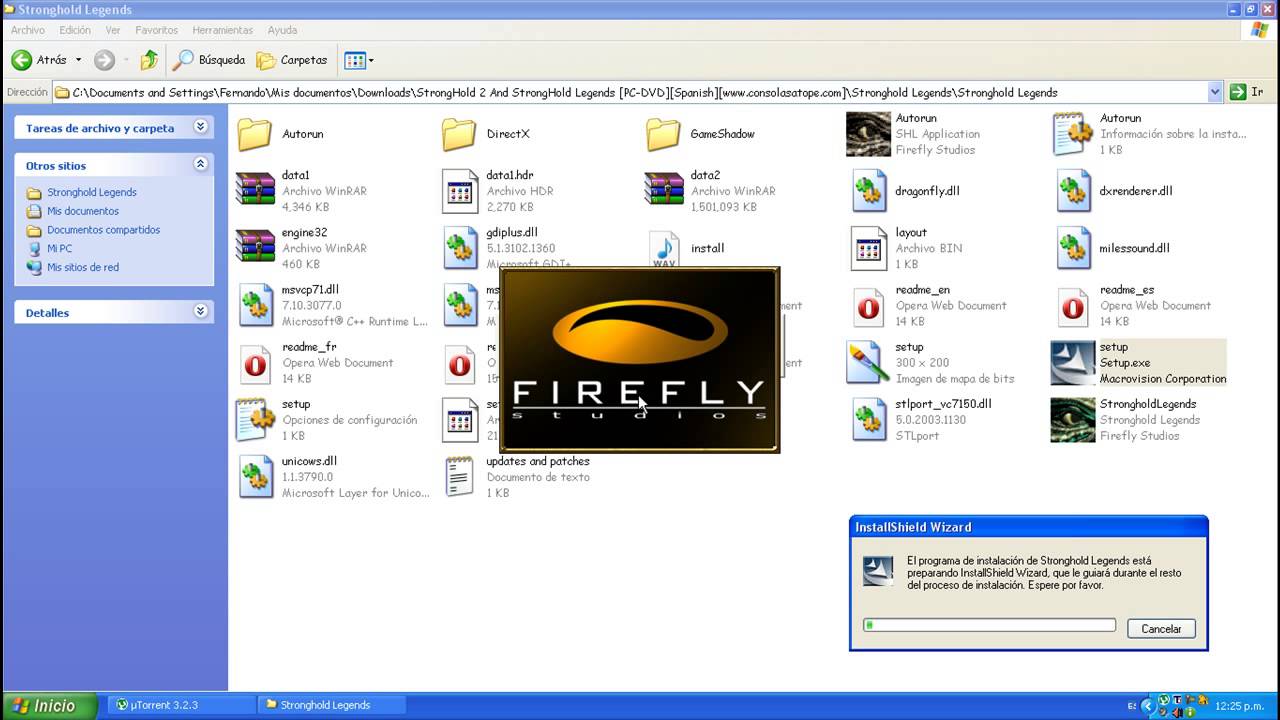Click the Forward navigation arrow
This screenshot has height=720, width=1280.
105,60
